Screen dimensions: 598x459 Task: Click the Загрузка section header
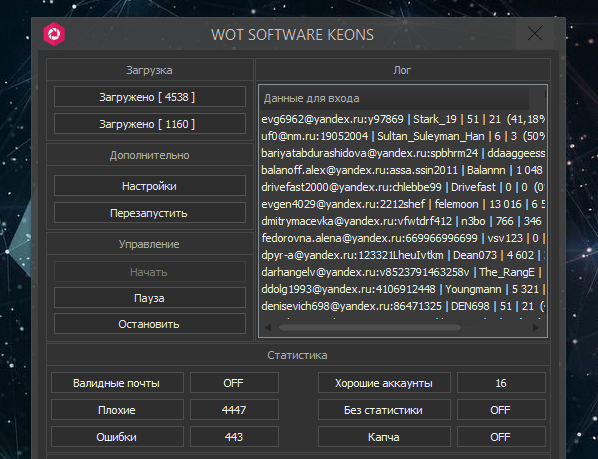(x=150, y=70)
